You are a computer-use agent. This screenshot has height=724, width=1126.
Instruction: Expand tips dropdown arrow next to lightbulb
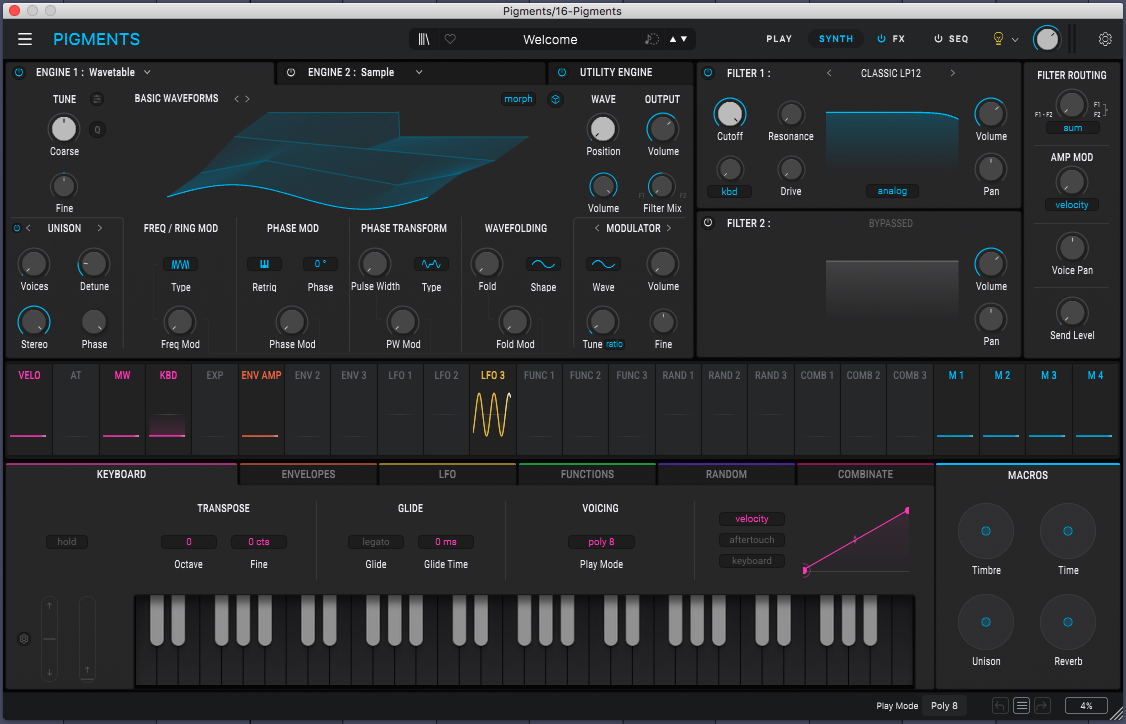tap(1015, 40)
